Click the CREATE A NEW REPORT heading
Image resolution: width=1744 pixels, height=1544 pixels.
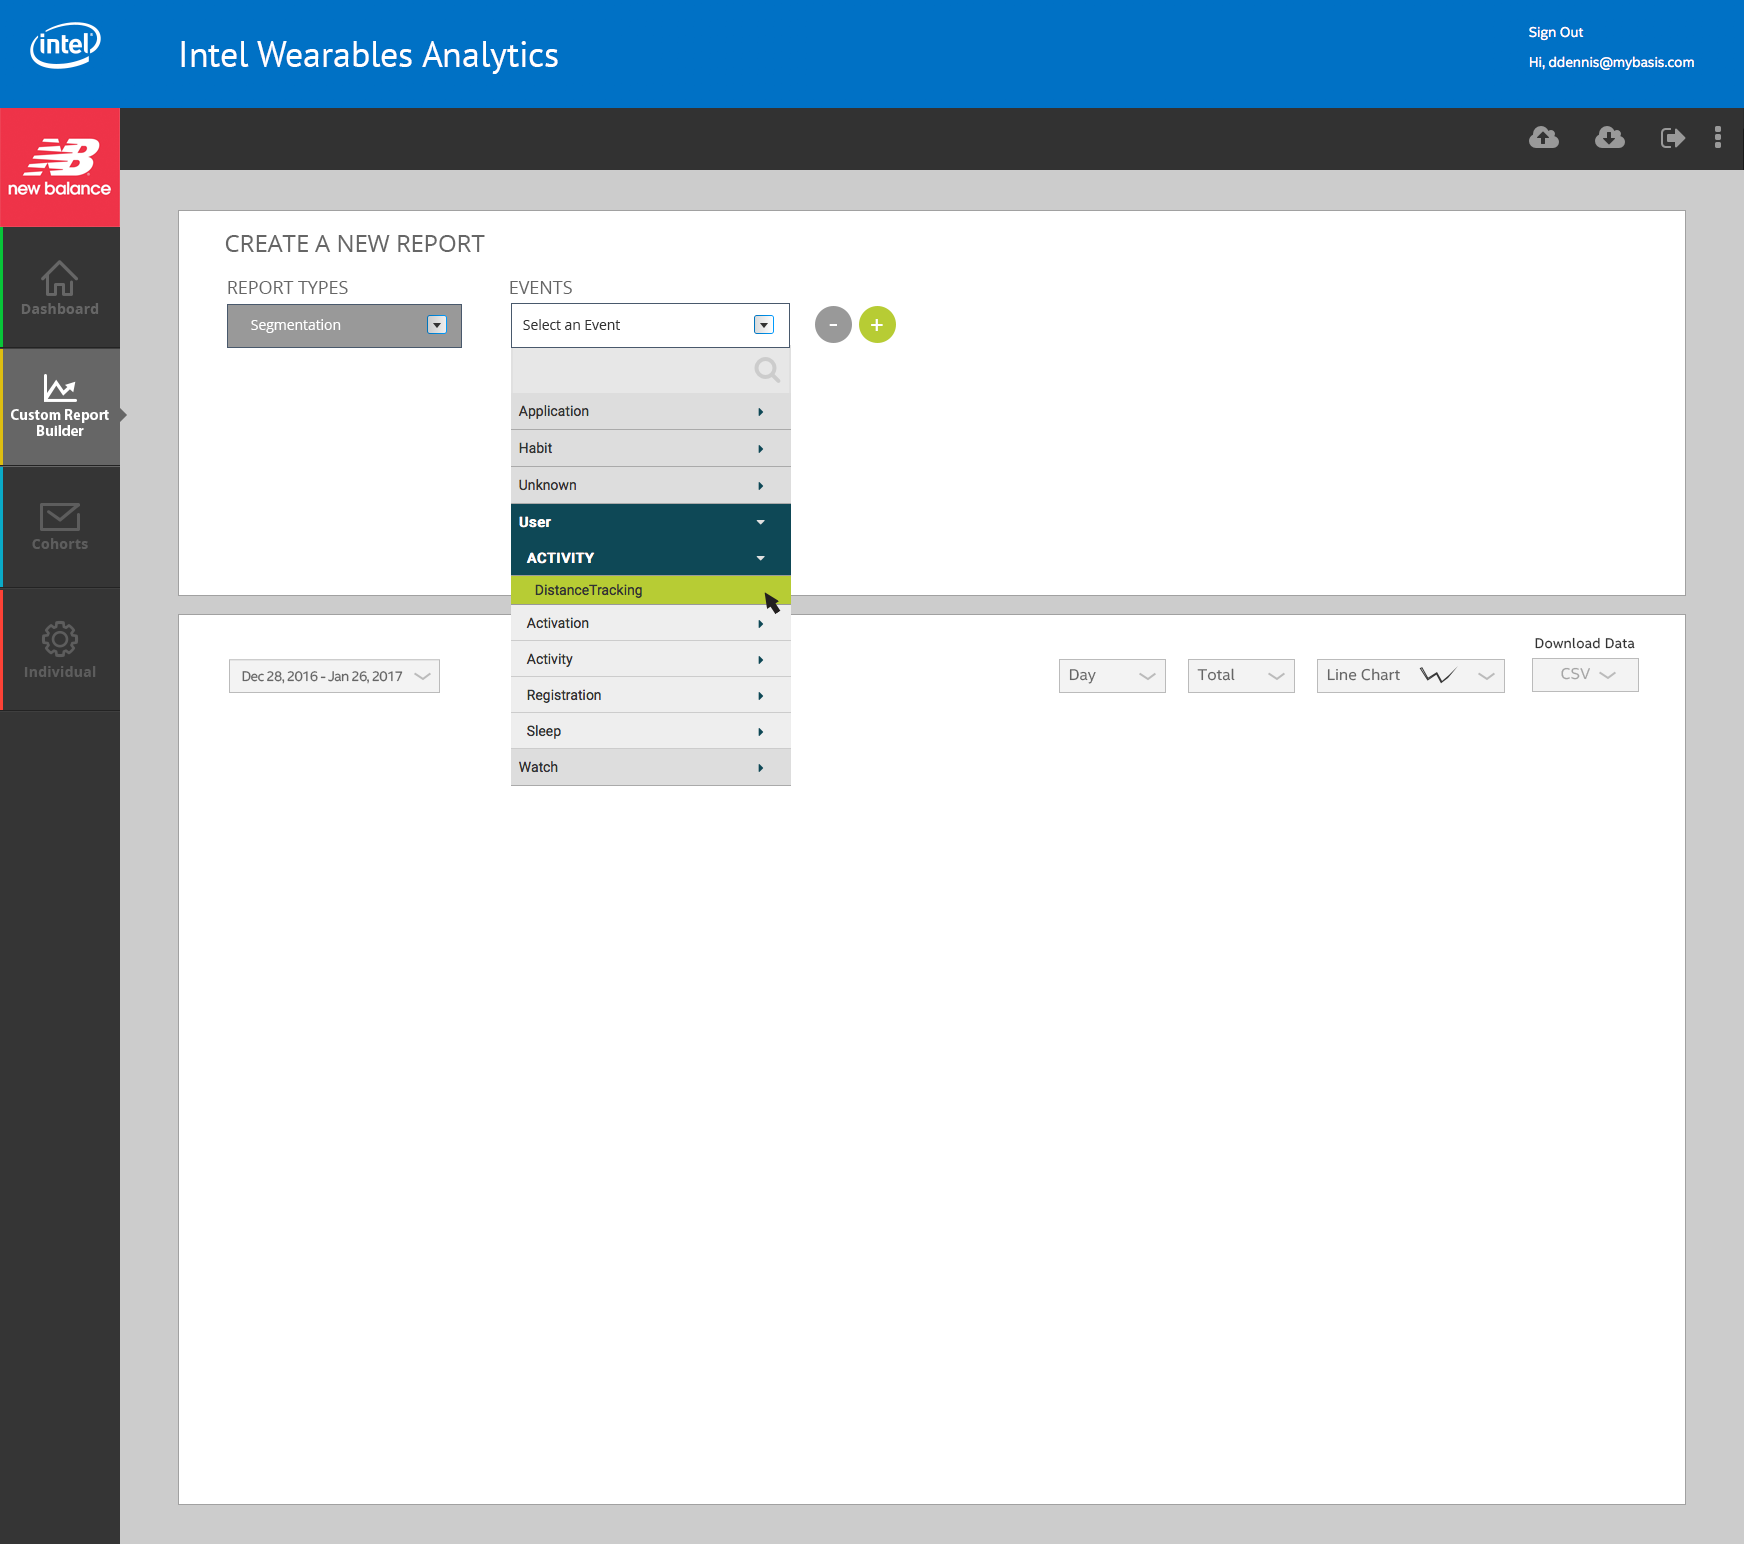click(355, 244)
